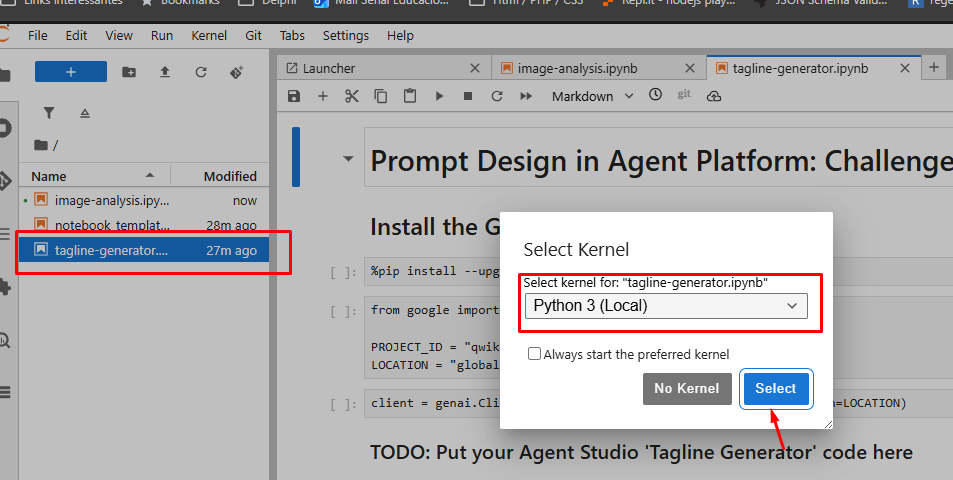Image resolution: width=953 pixels, height=480 pixels.
Task: Open the Settings menu
Action: pyautogui.click(x=345, y=35)
